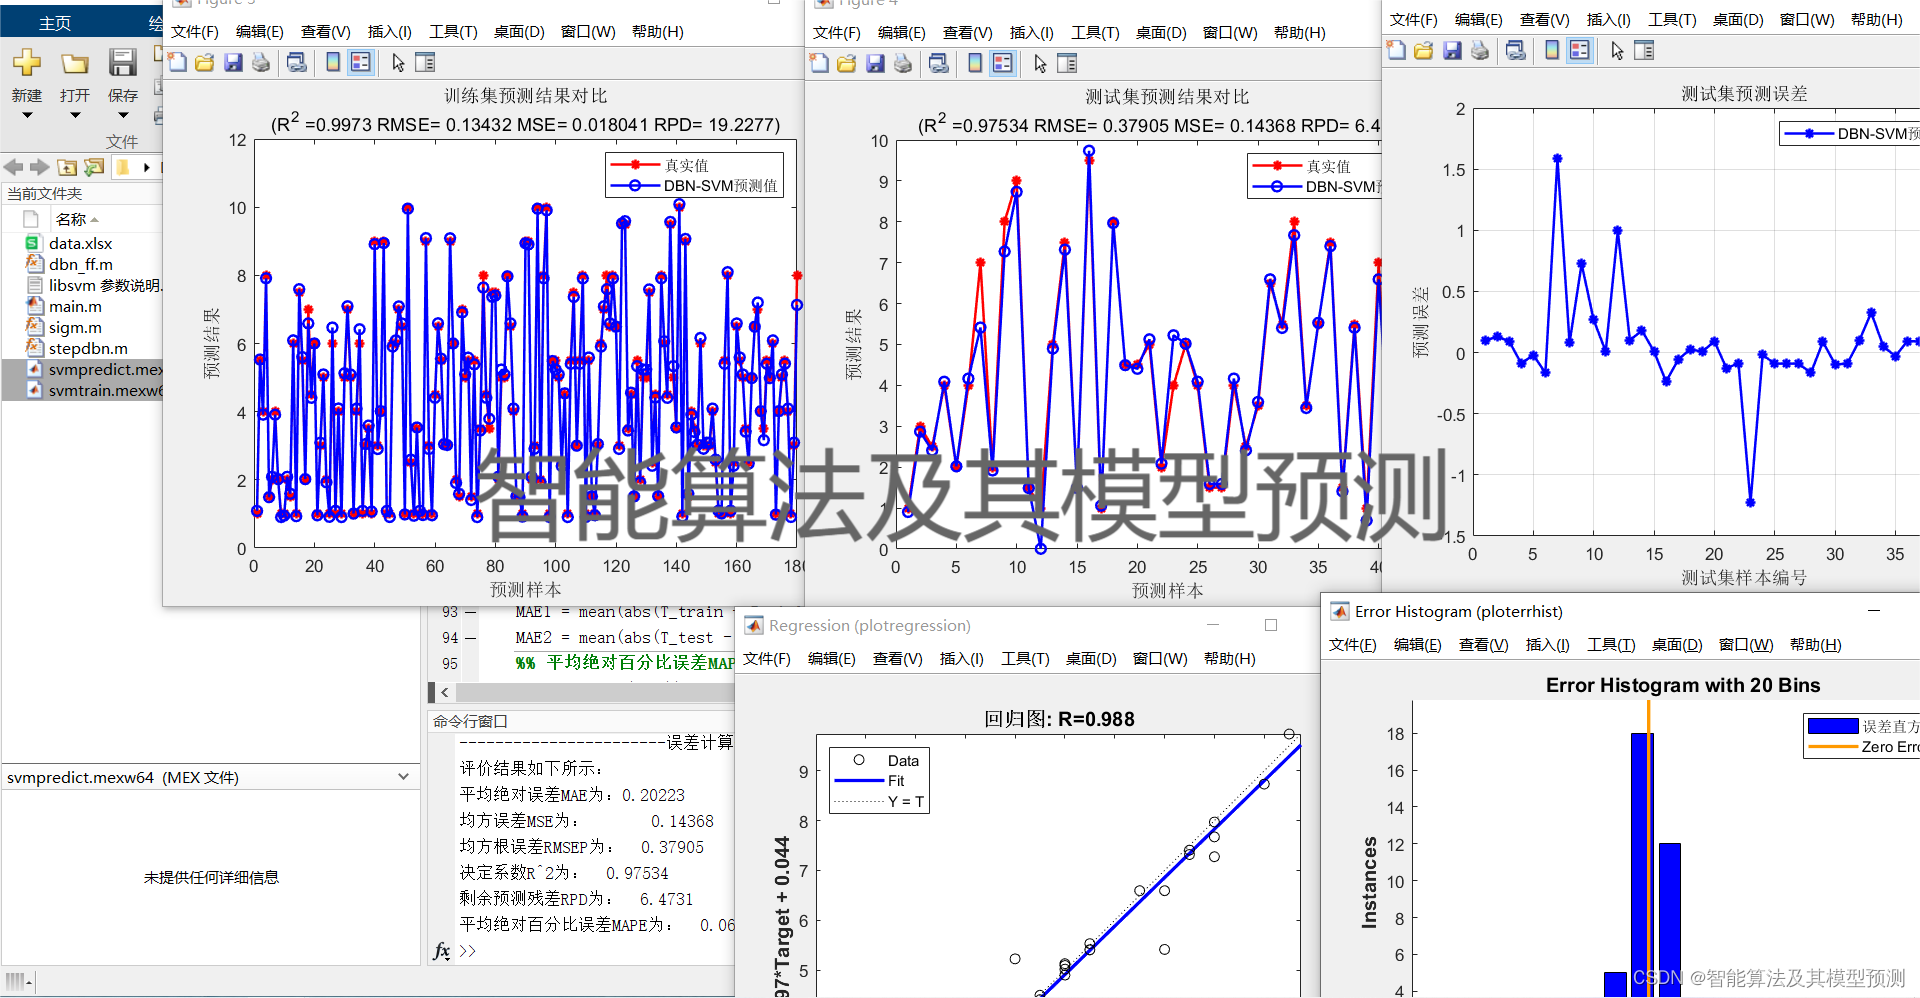Open the Property Inspector icon on Figure 4 toolbar
Screen dimensions: 1920x998
pos(1067,63)
